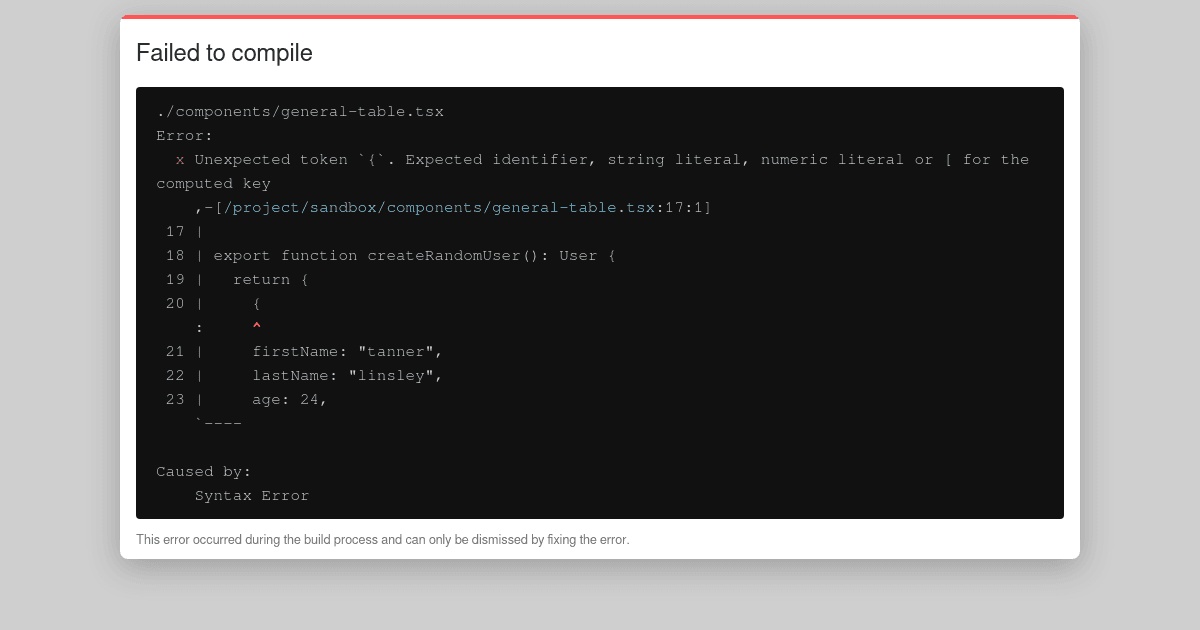This screenshot has height=630, width=1200.
Task: Select the 'Error:' label in the output
Action: [x=183, y=135]
